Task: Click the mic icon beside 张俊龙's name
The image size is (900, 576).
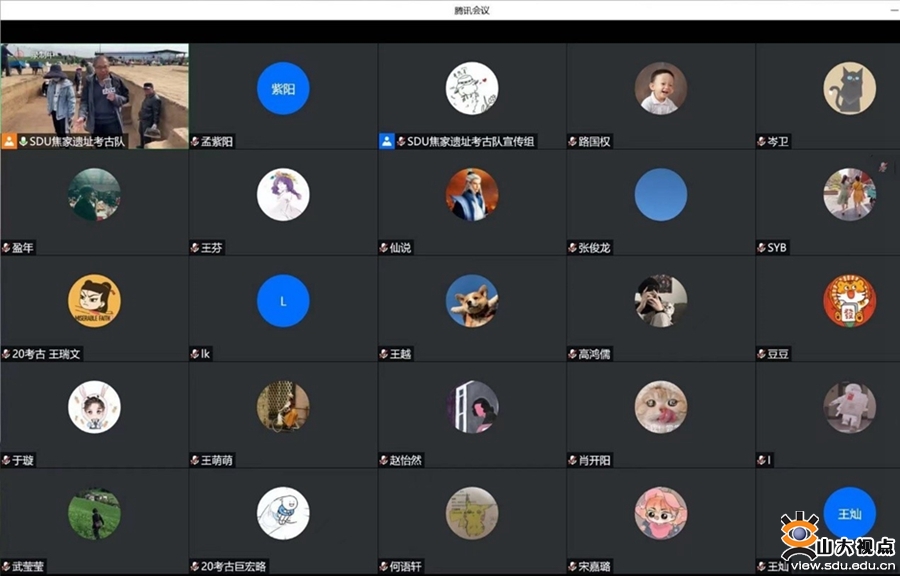Action: click(x=572, y=248)
